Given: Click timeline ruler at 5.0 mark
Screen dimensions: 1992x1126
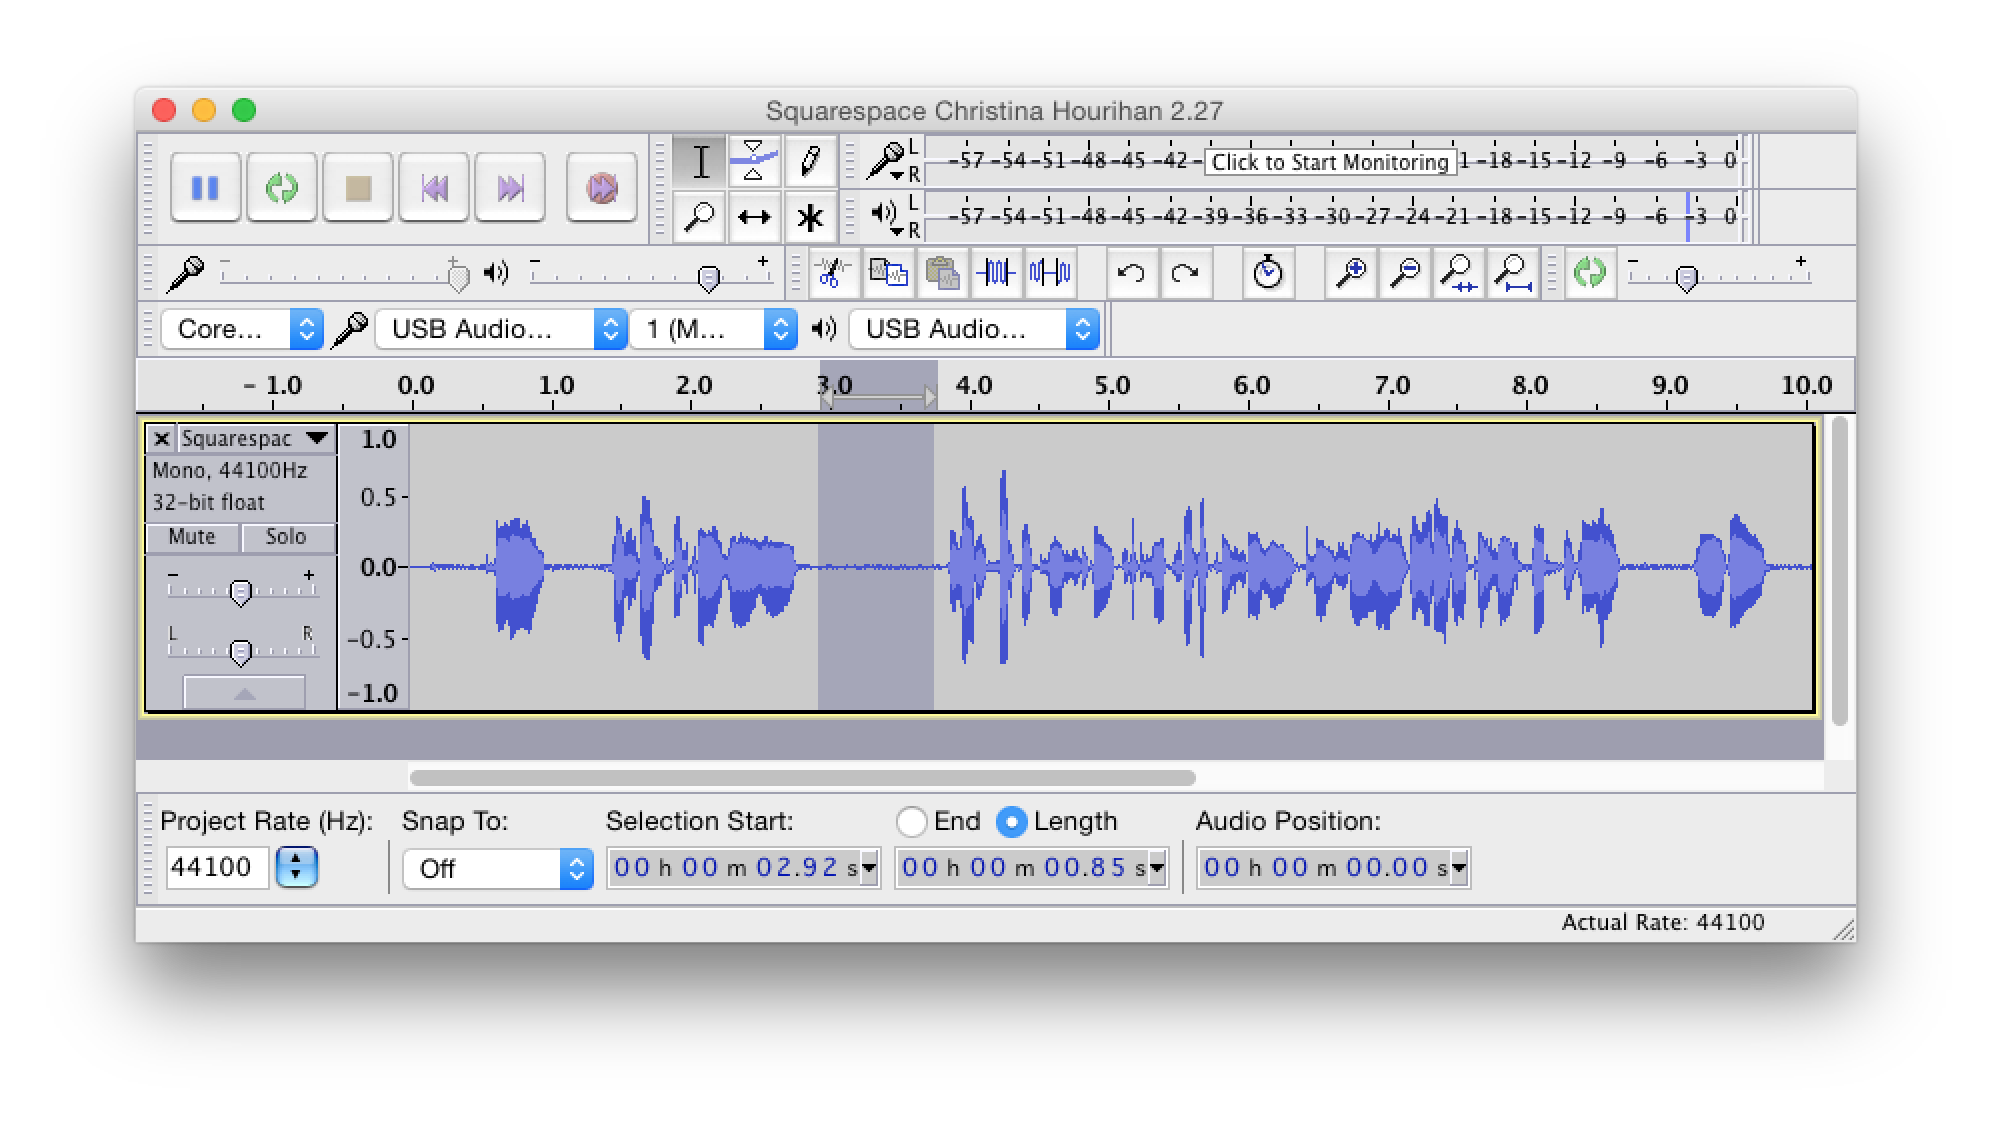Looking at the screenshot, I should (x=1112, y=387).
